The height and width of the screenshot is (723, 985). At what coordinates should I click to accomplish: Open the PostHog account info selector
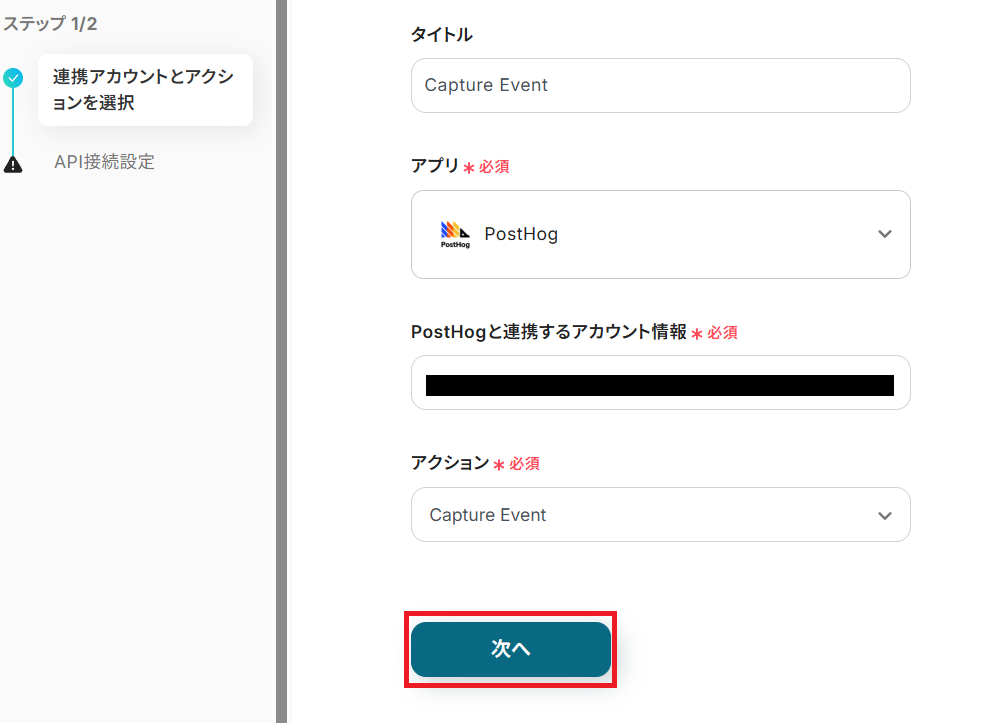pyautogui.click(x=660, y=383)
